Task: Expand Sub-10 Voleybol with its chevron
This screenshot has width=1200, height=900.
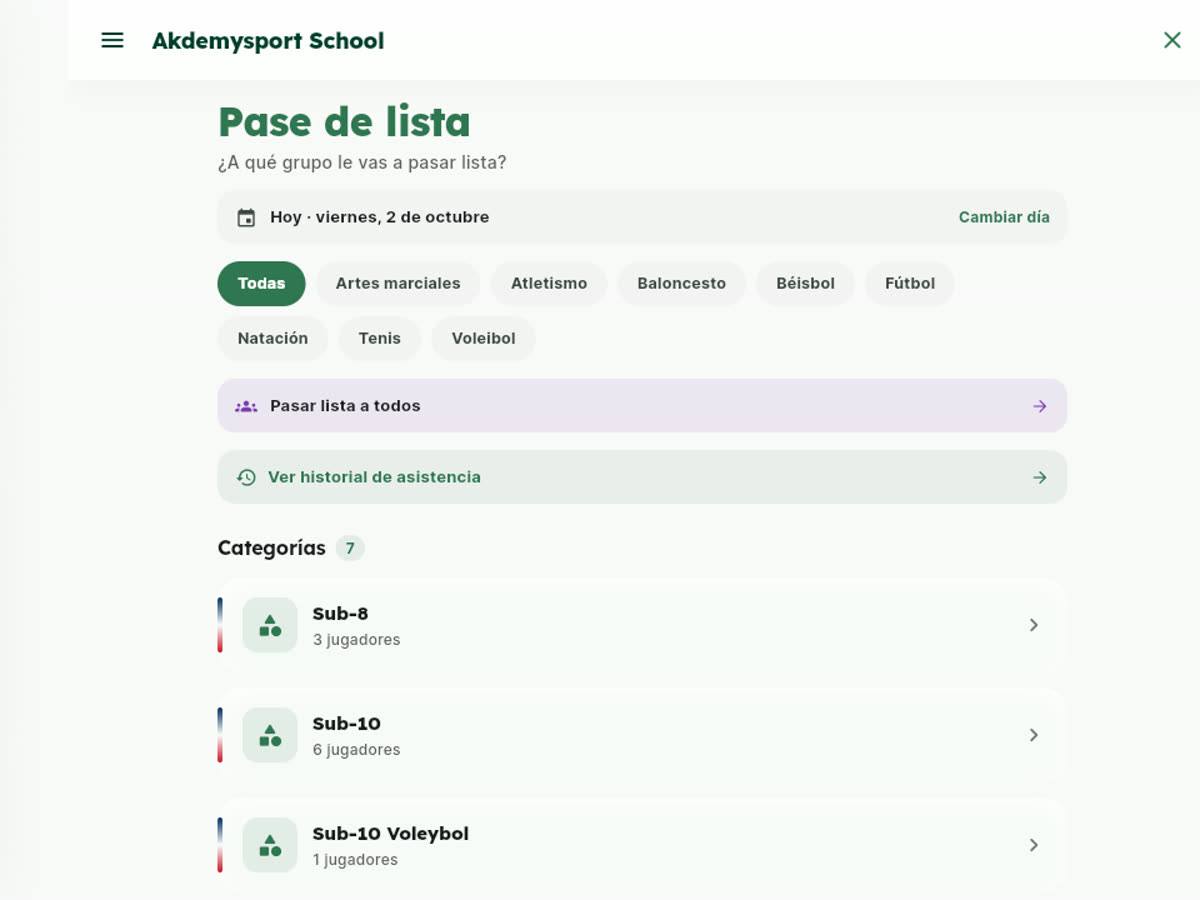Action: coord(1034,845)
